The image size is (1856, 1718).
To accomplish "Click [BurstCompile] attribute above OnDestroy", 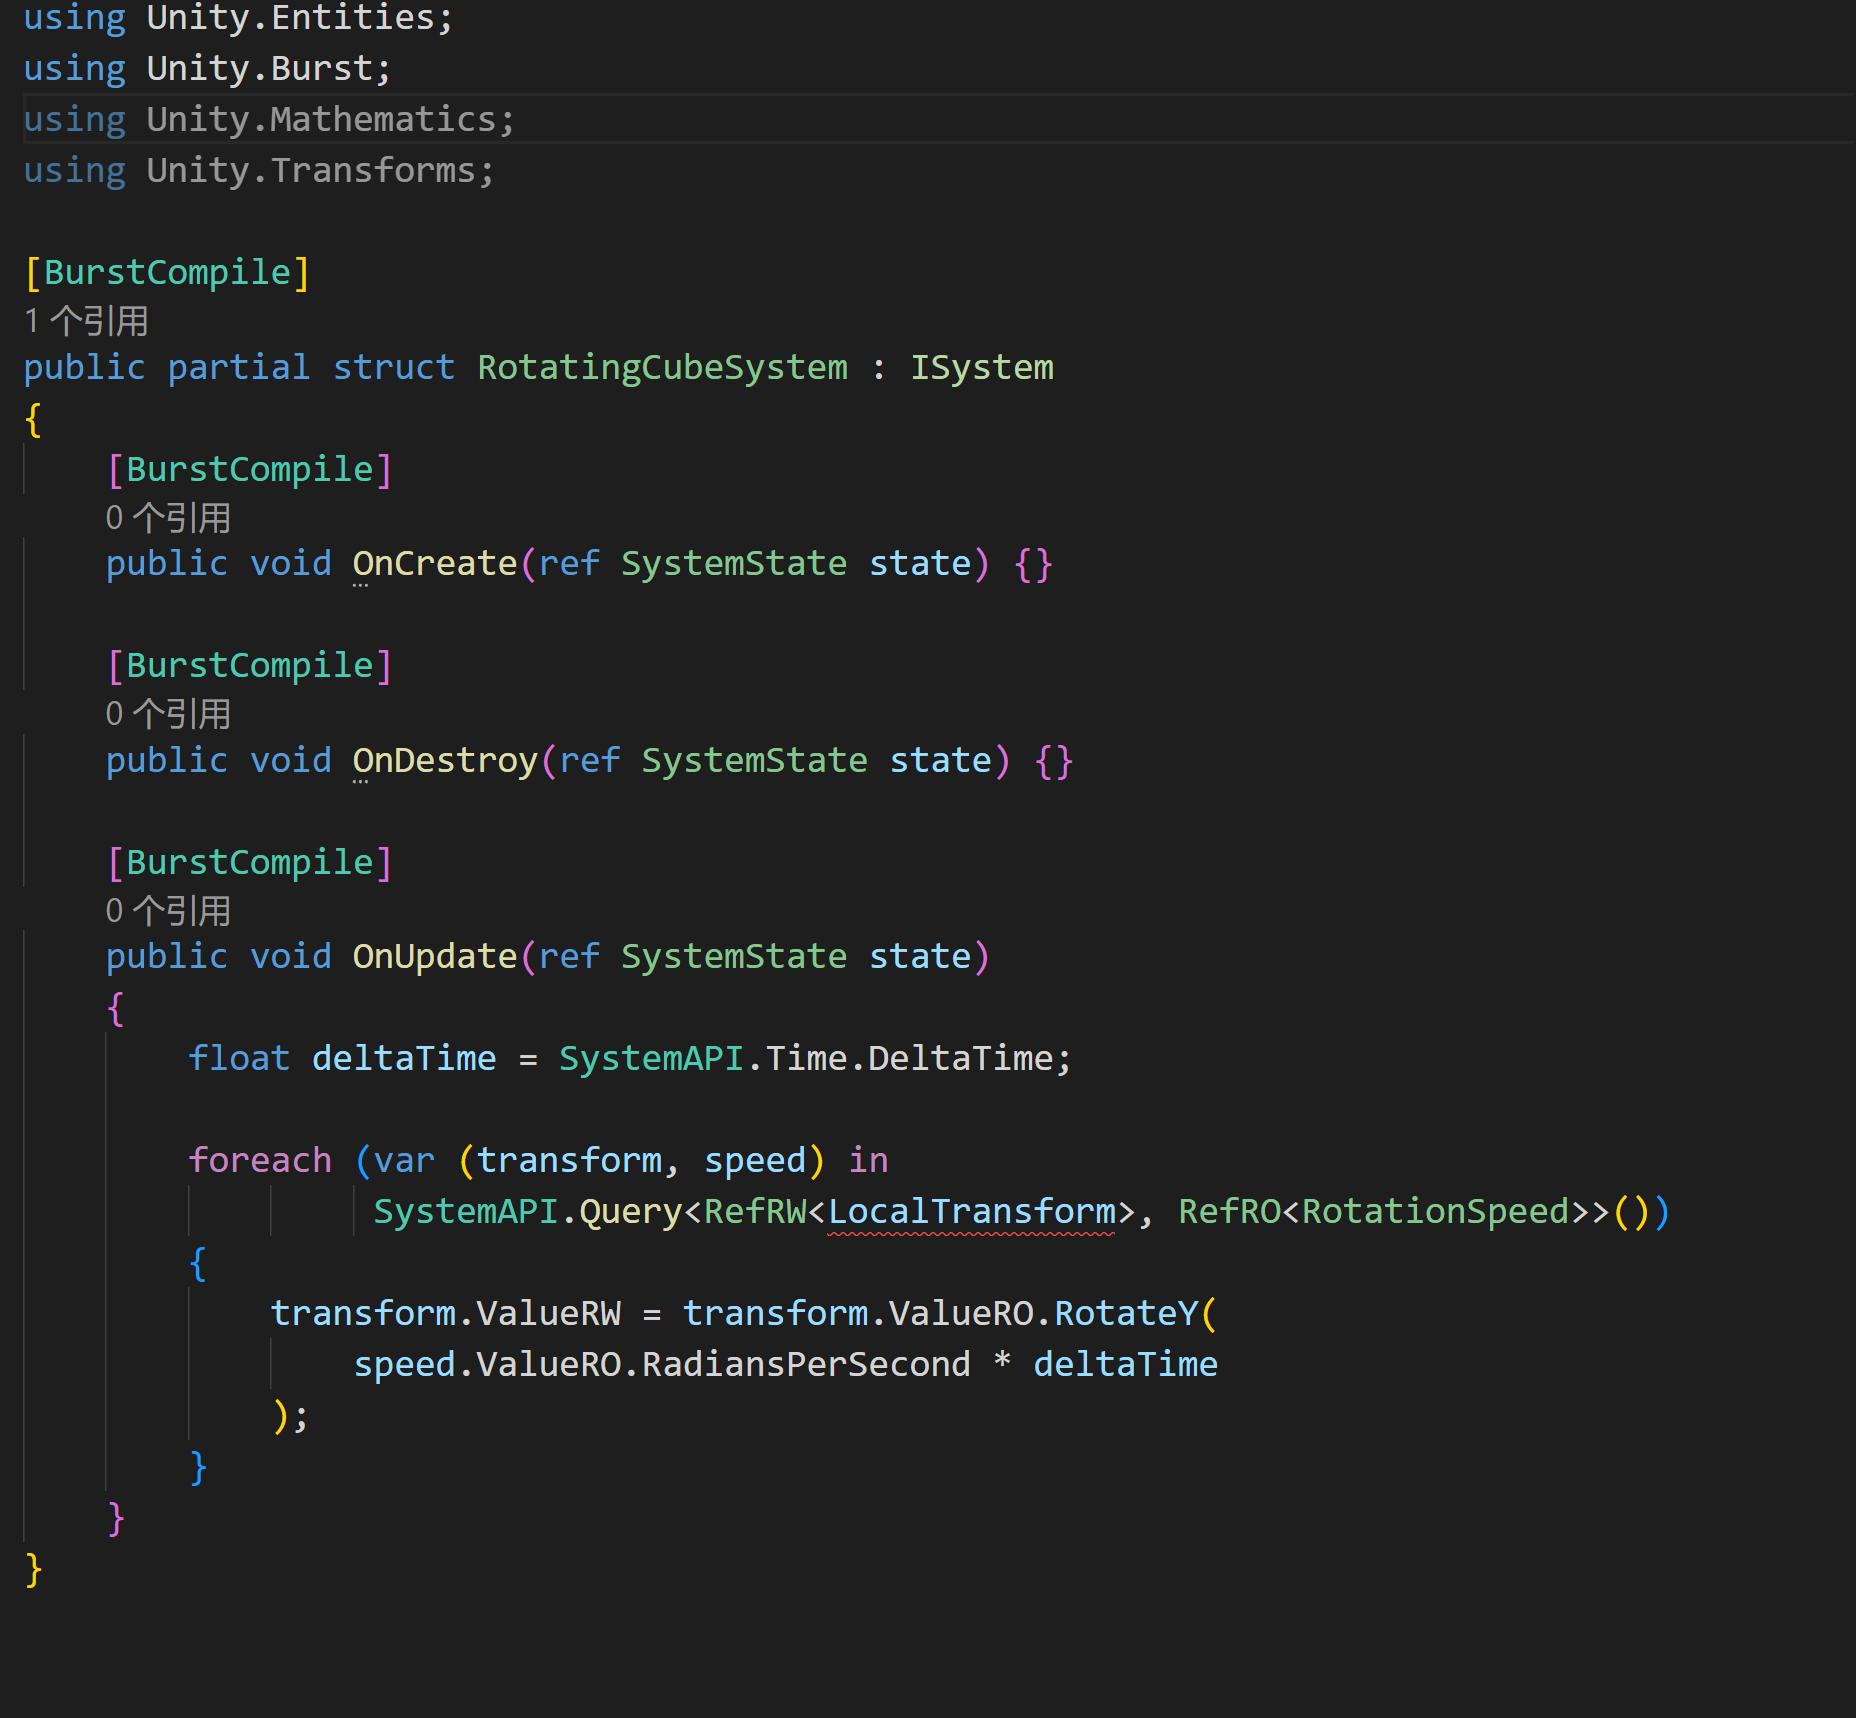I will [x=250, y=665].
